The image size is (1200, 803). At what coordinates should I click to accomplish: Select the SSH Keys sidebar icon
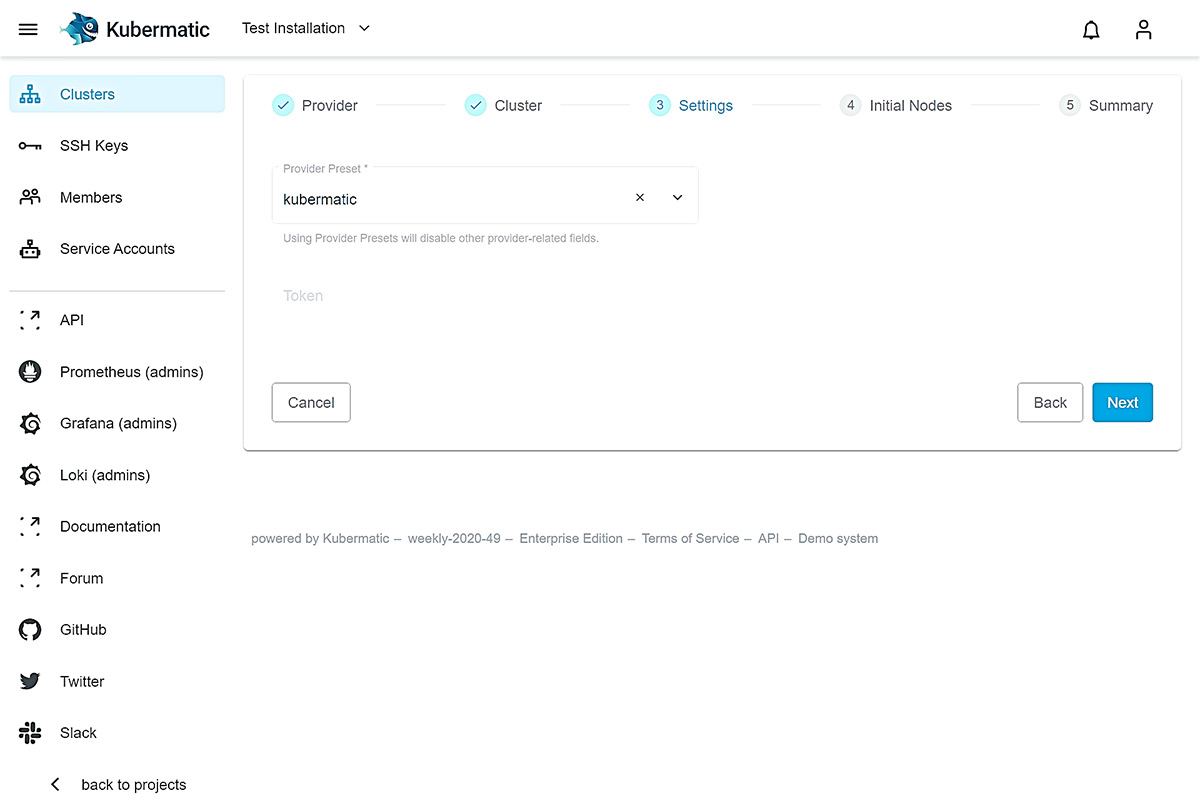[x=30, y=145]
